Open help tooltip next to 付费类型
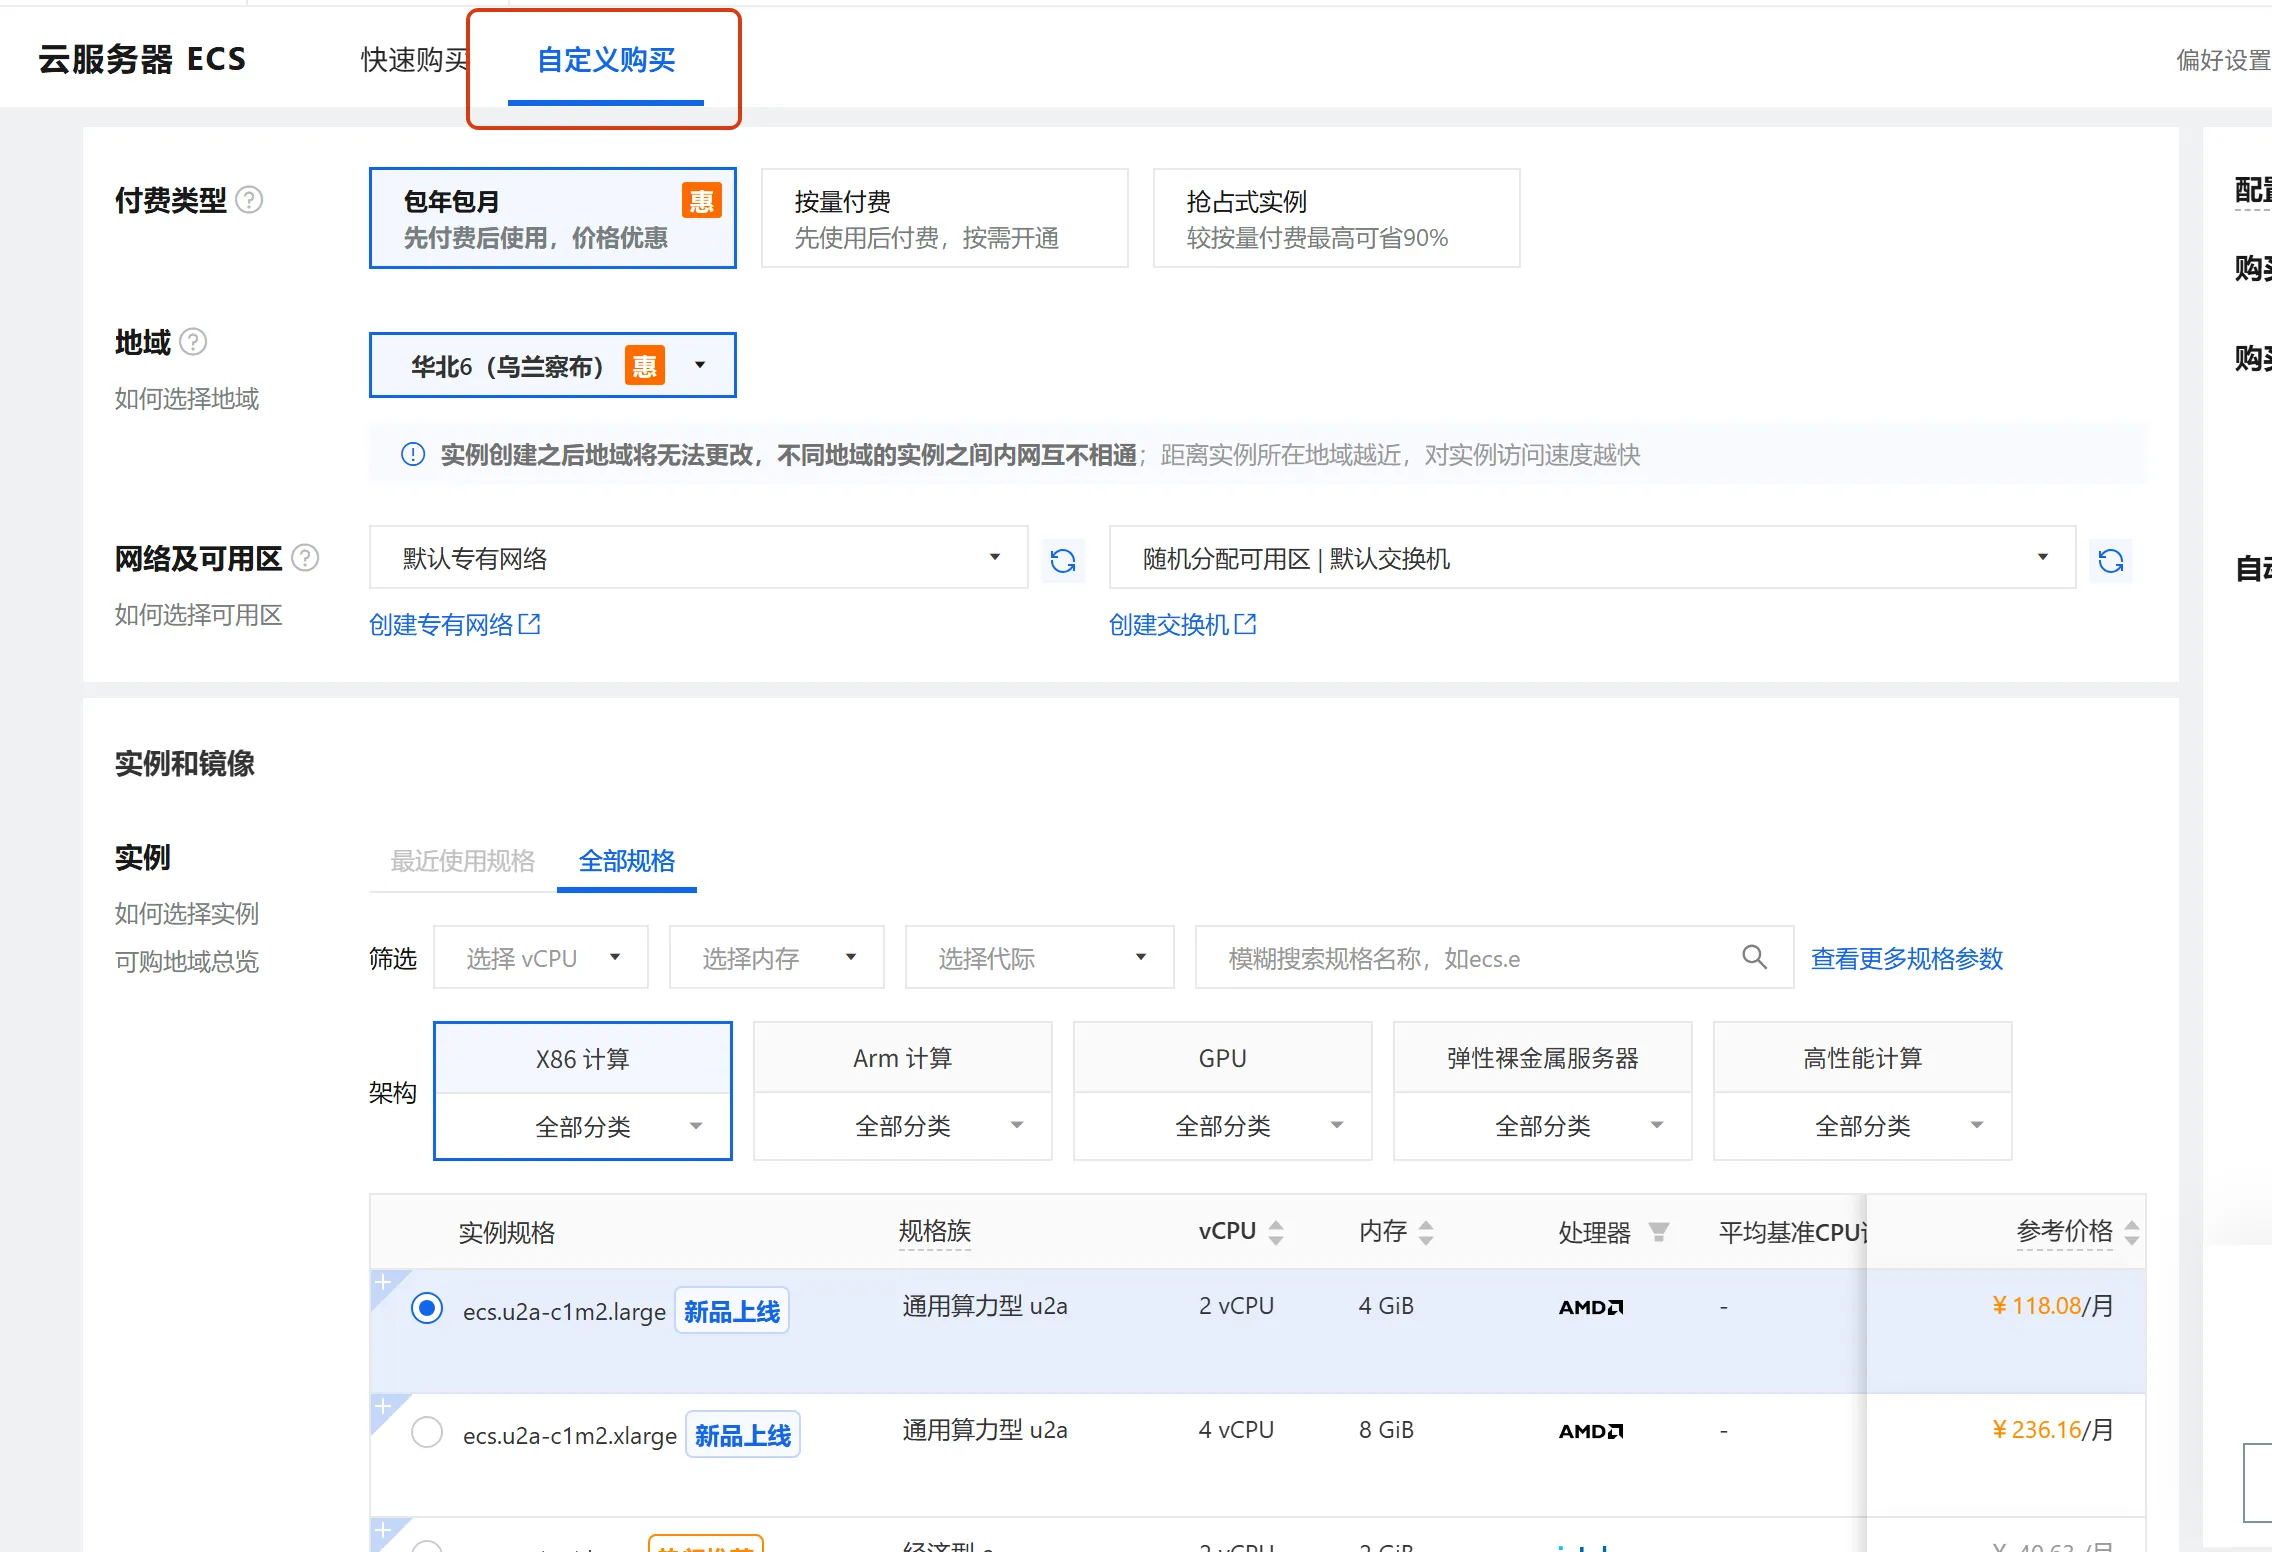This screenshot has height=1552, width=2272. click(x=249, y=200)
